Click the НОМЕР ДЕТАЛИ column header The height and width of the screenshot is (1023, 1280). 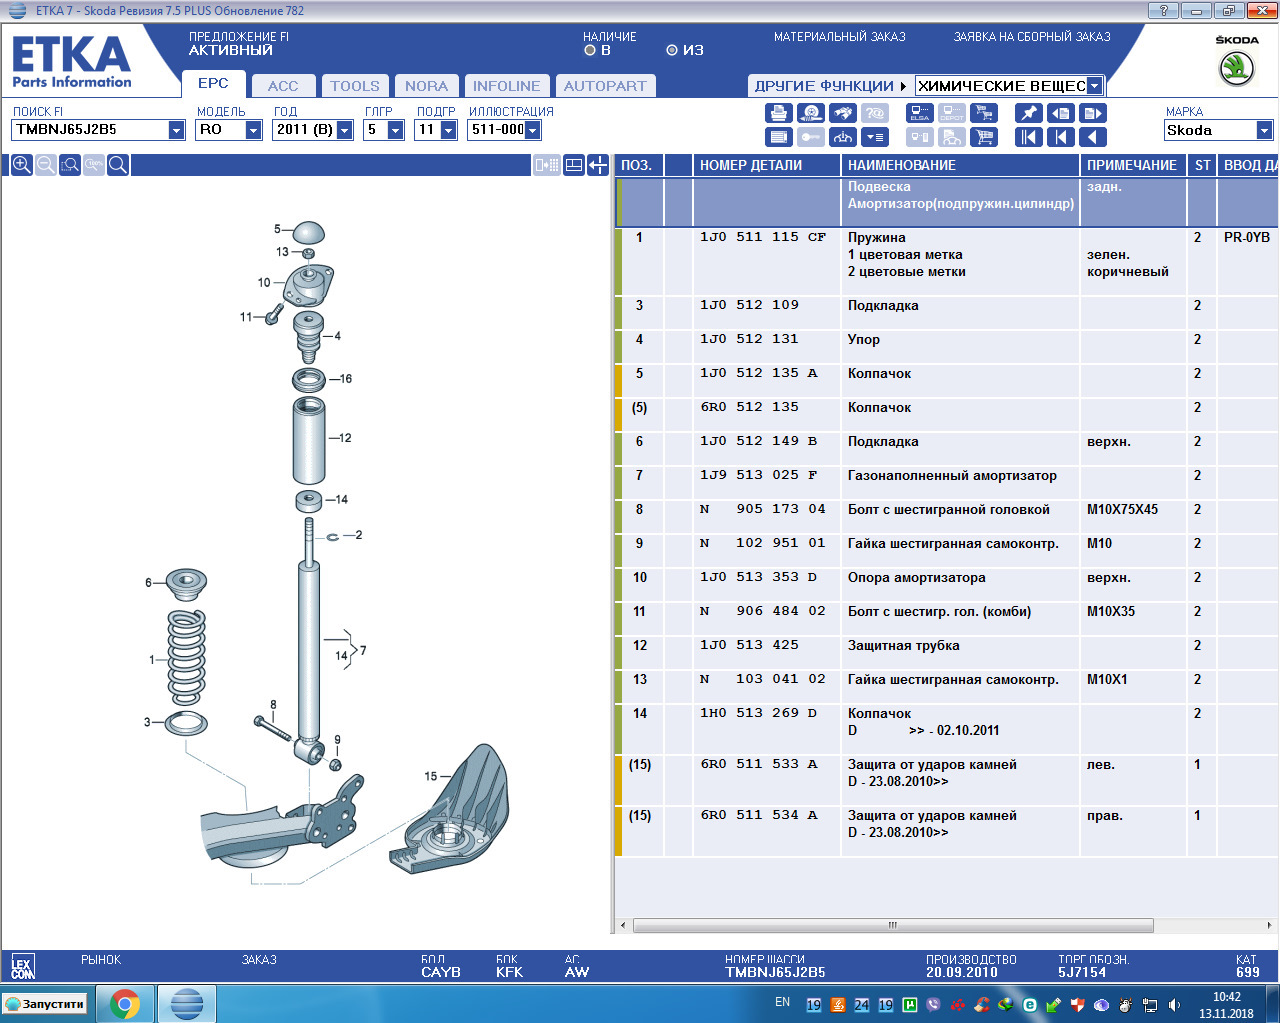766,165
